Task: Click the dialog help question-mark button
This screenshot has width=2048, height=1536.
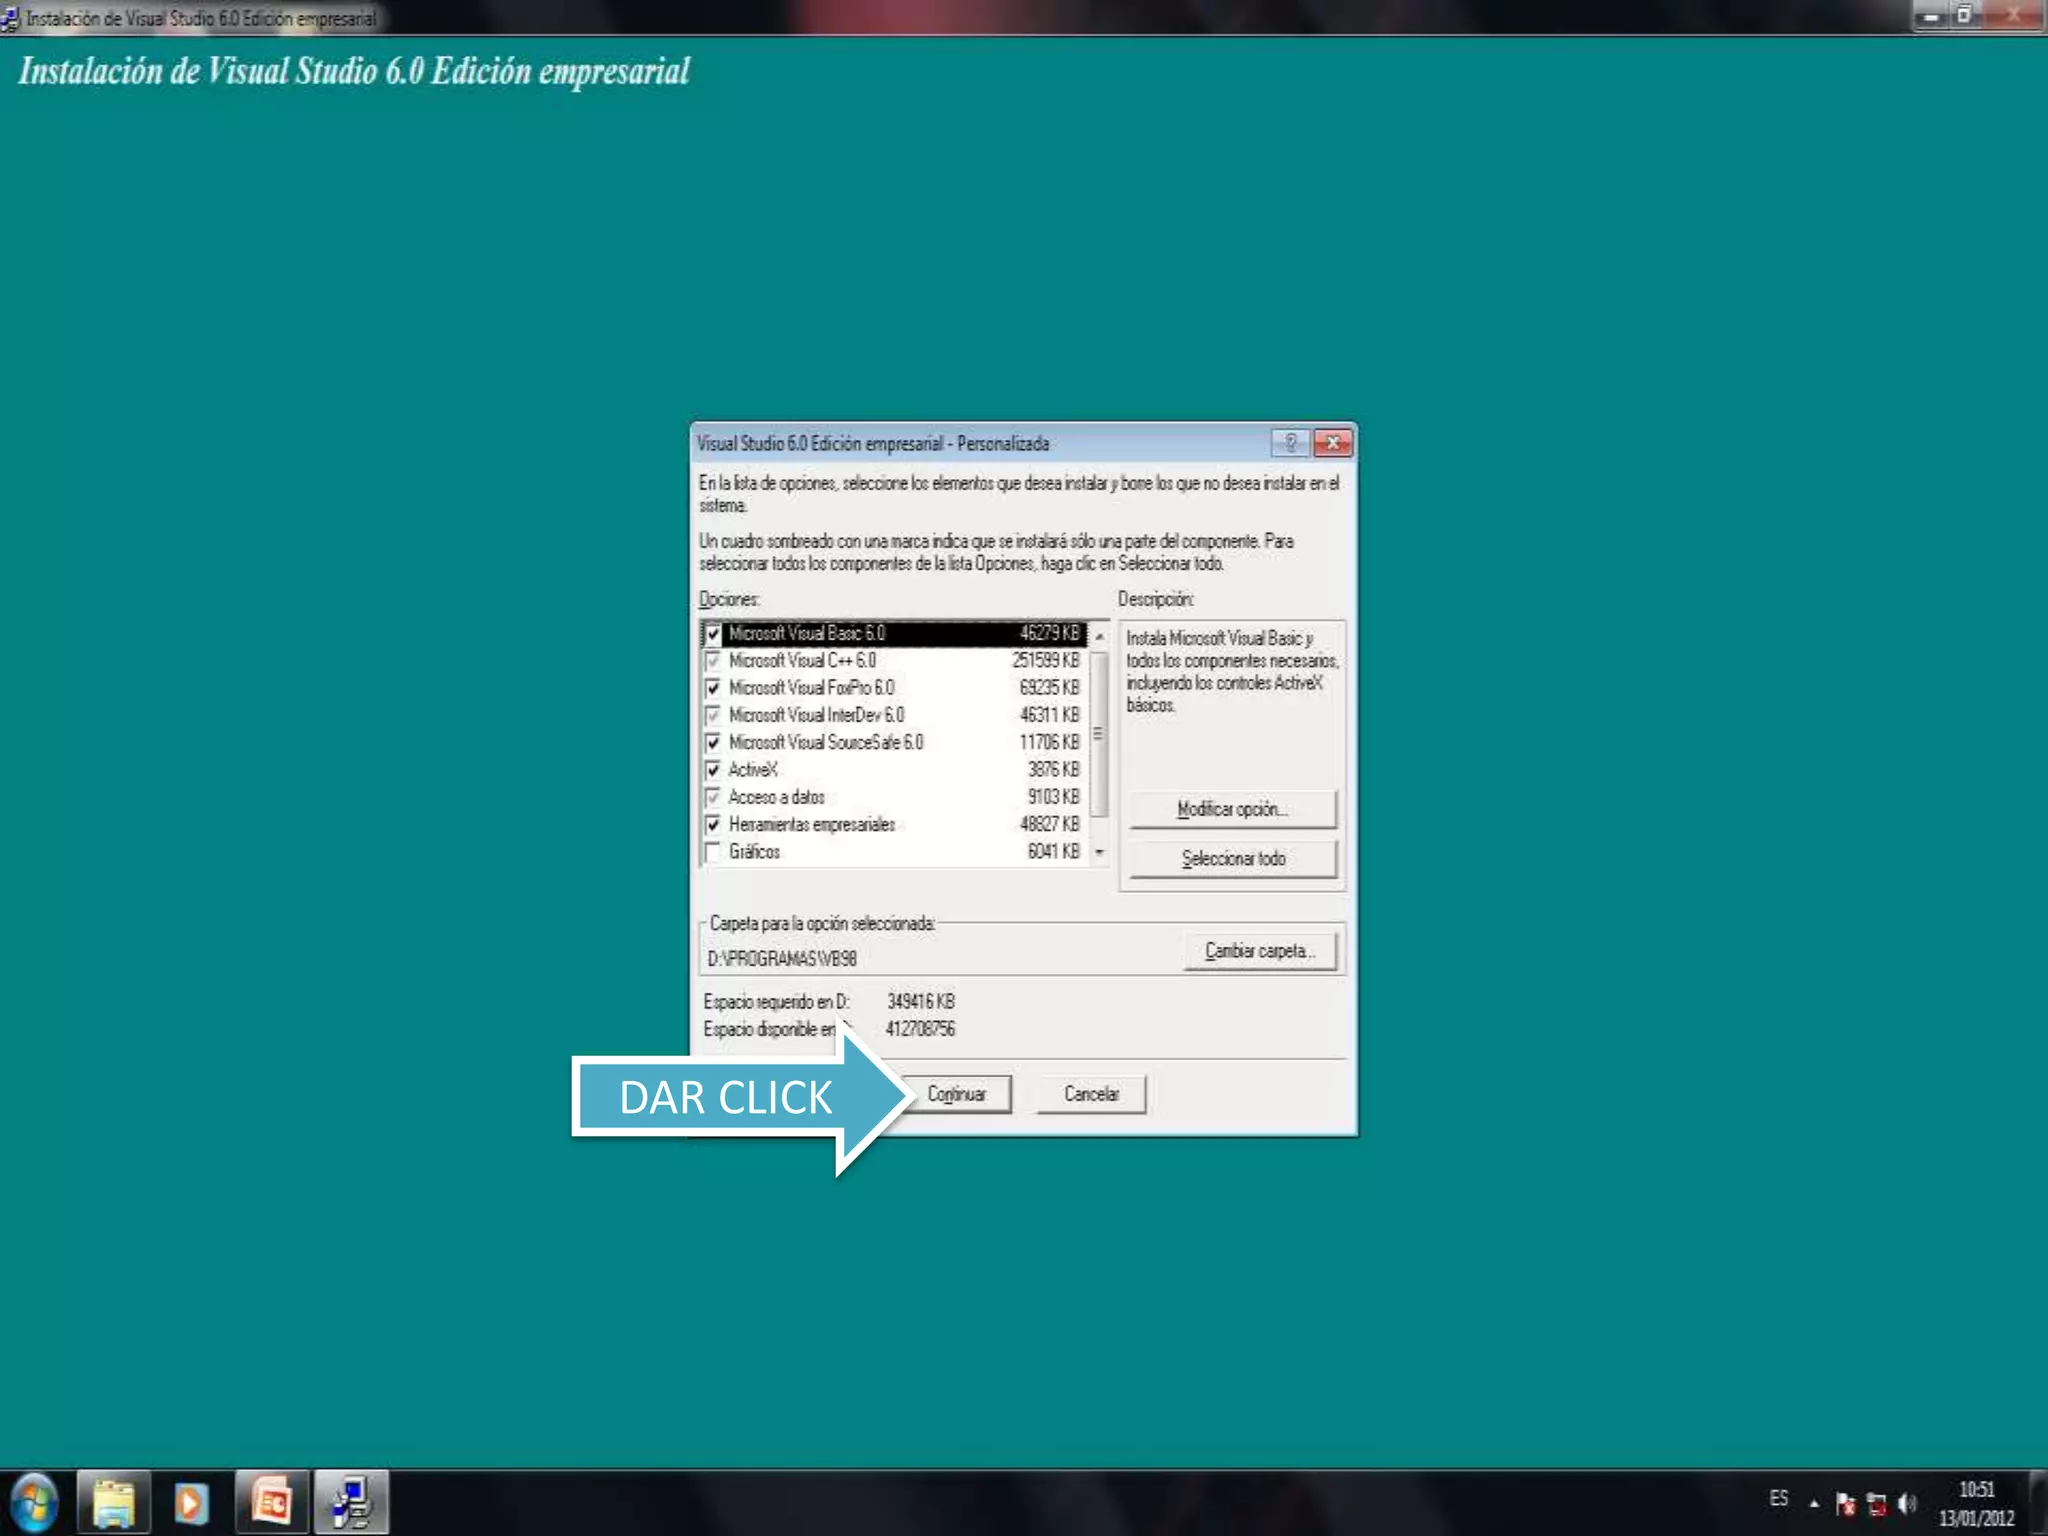Action: point(1290,443)
